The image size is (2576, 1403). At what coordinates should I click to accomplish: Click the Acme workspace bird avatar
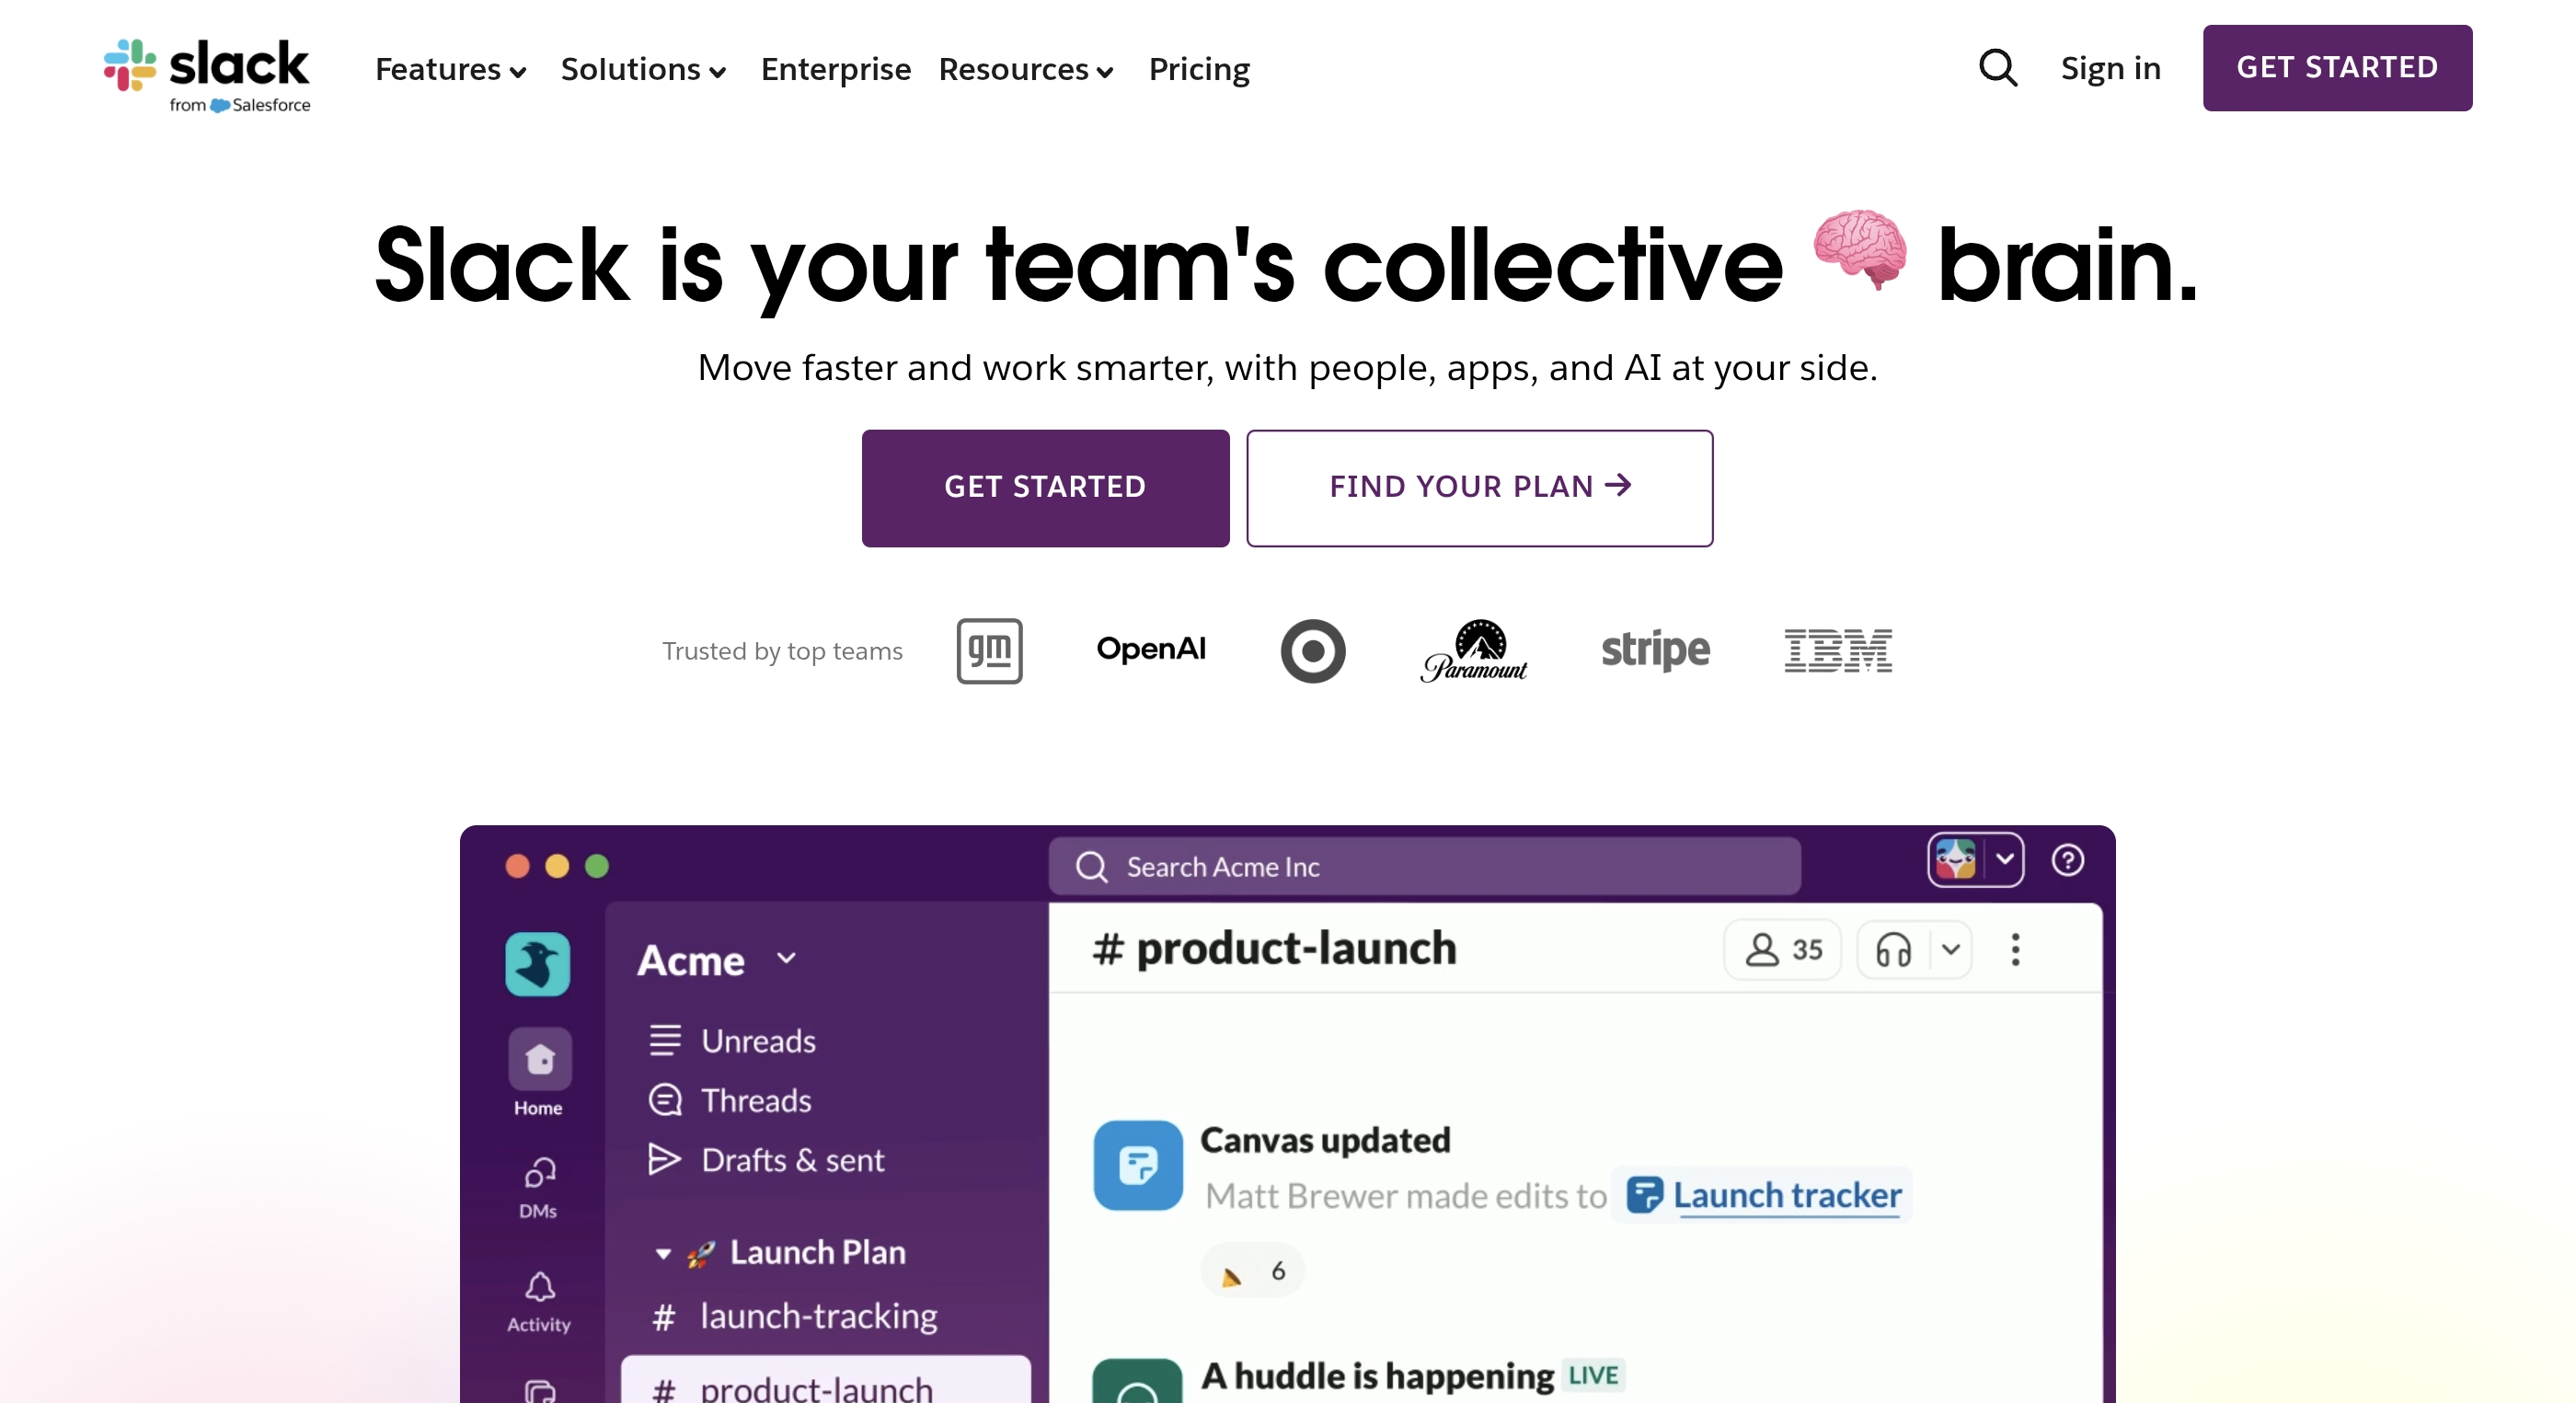click(x=538, y=963)
